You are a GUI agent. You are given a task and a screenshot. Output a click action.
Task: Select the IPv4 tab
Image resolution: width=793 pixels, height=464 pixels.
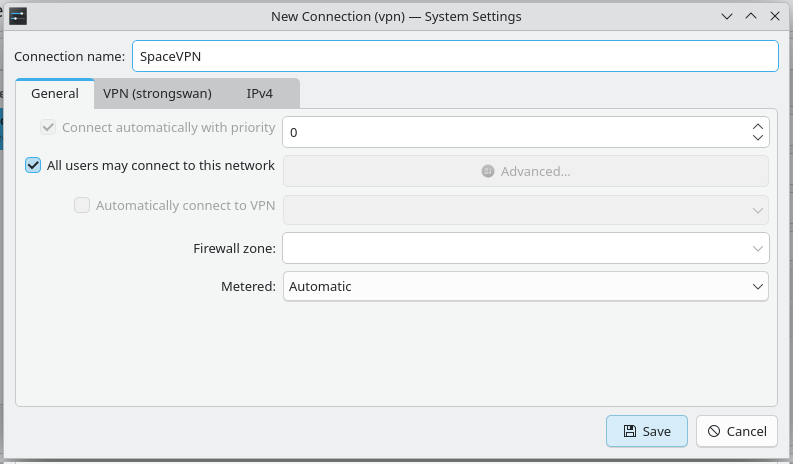[x=259, y=93]
